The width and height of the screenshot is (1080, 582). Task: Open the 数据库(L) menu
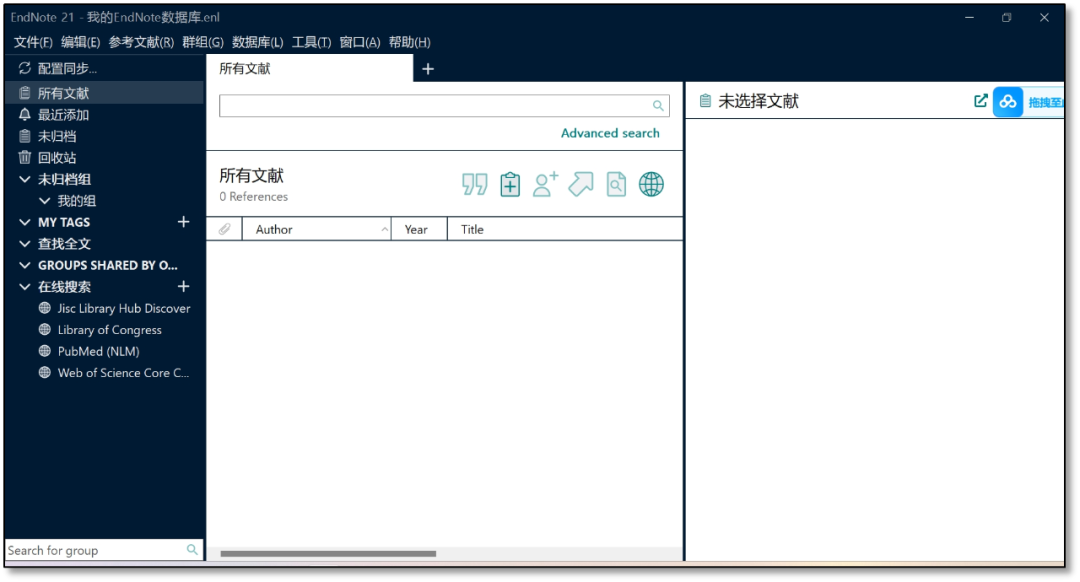(258, 42)
